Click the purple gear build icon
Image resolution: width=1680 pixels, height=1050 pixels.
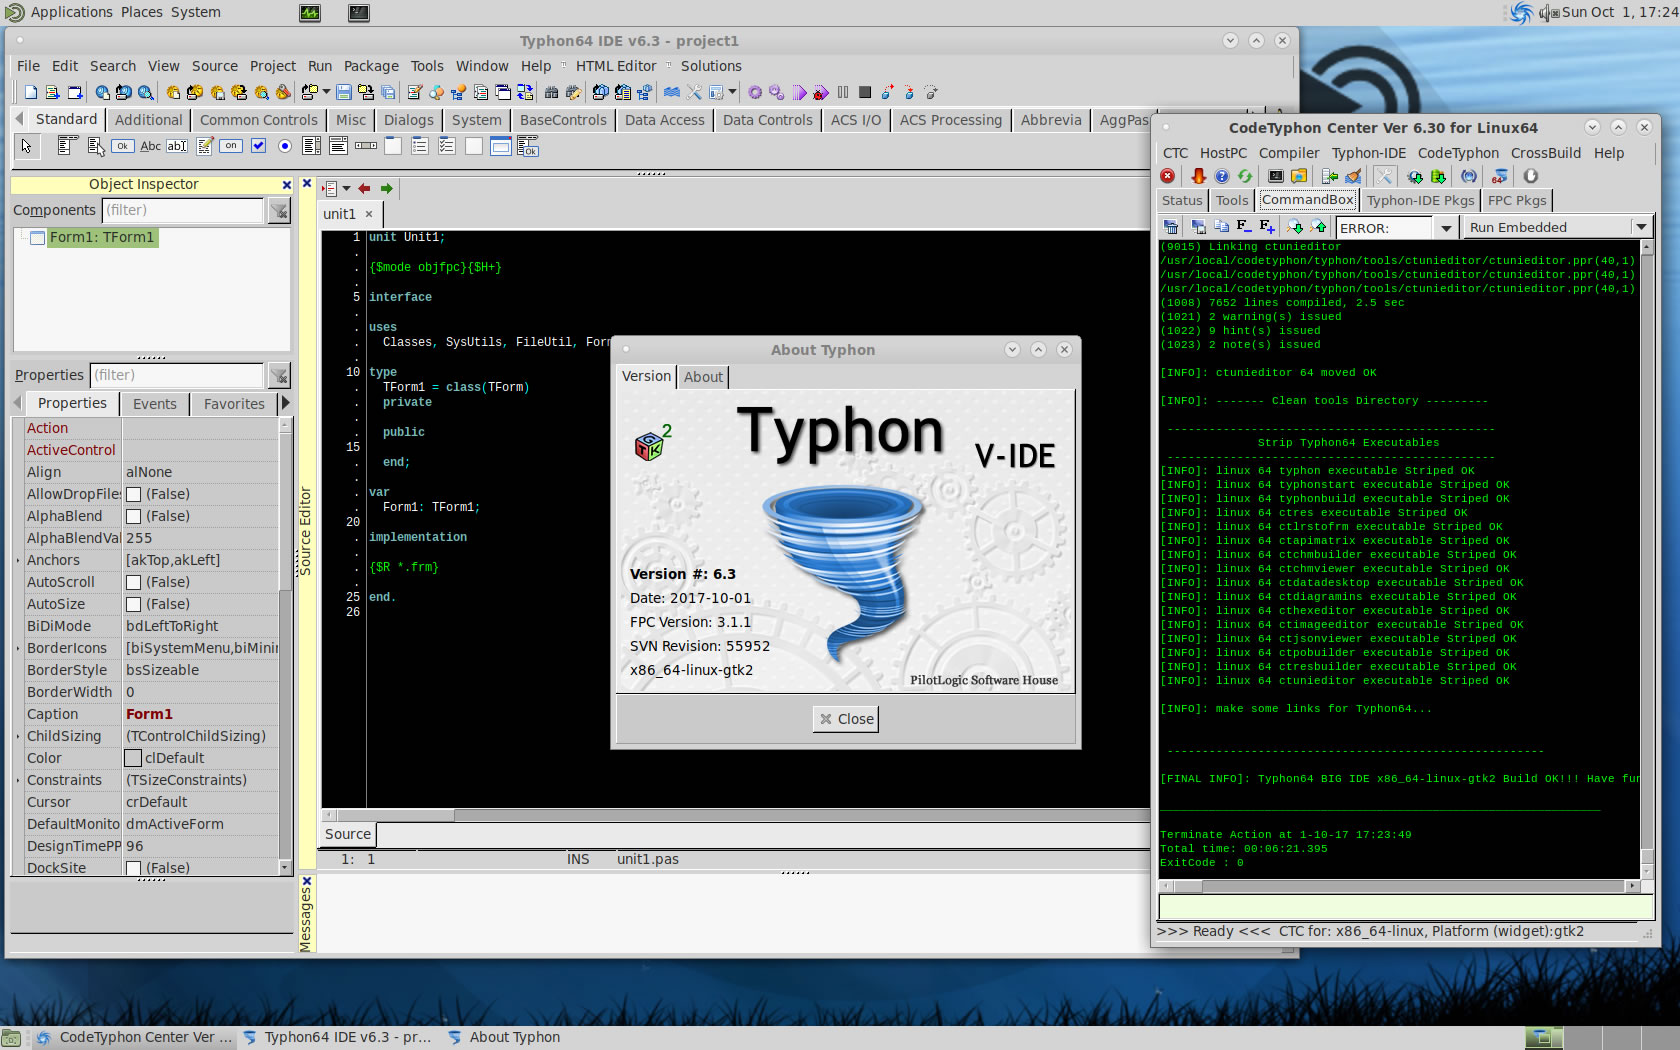point(755,92)
